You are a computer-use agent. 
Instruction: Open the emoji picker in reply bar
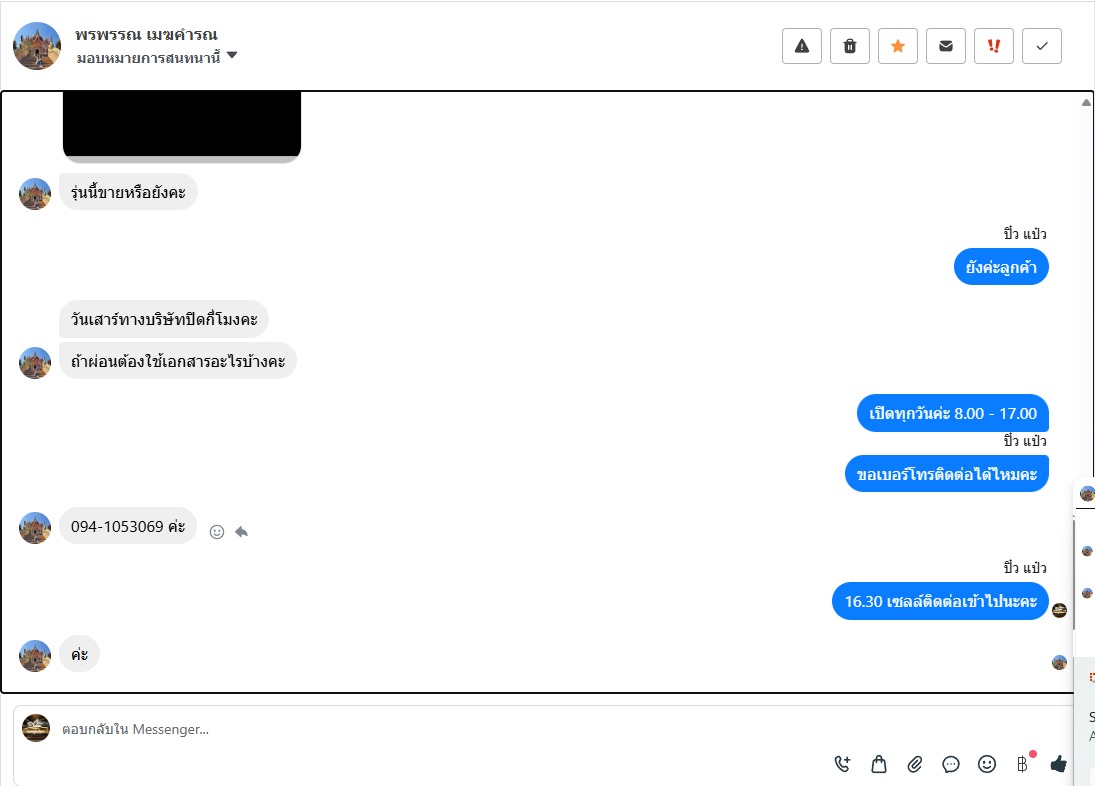(x=987, y=764)
